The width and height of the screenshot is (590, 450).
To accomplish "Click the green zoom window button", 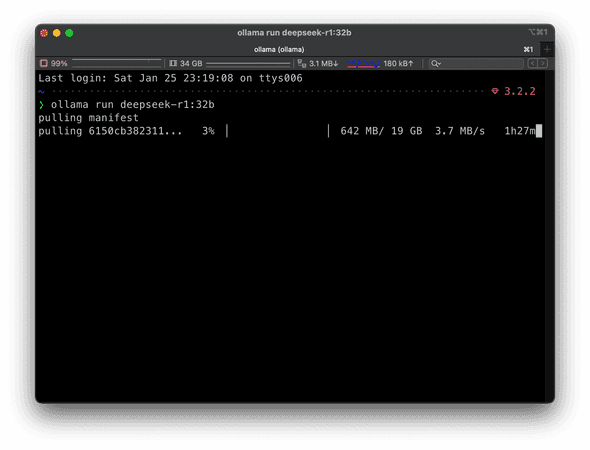I will pyautogui.click(x=69, y=33).
